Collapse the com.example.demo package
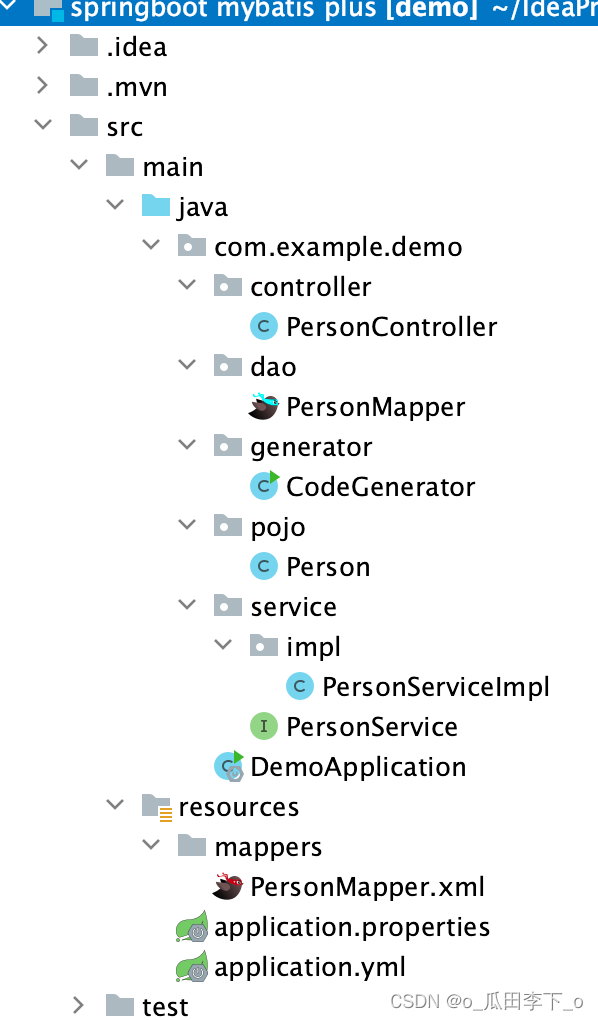This screenshot has width=598, height=1020. (x=151, y=246)
